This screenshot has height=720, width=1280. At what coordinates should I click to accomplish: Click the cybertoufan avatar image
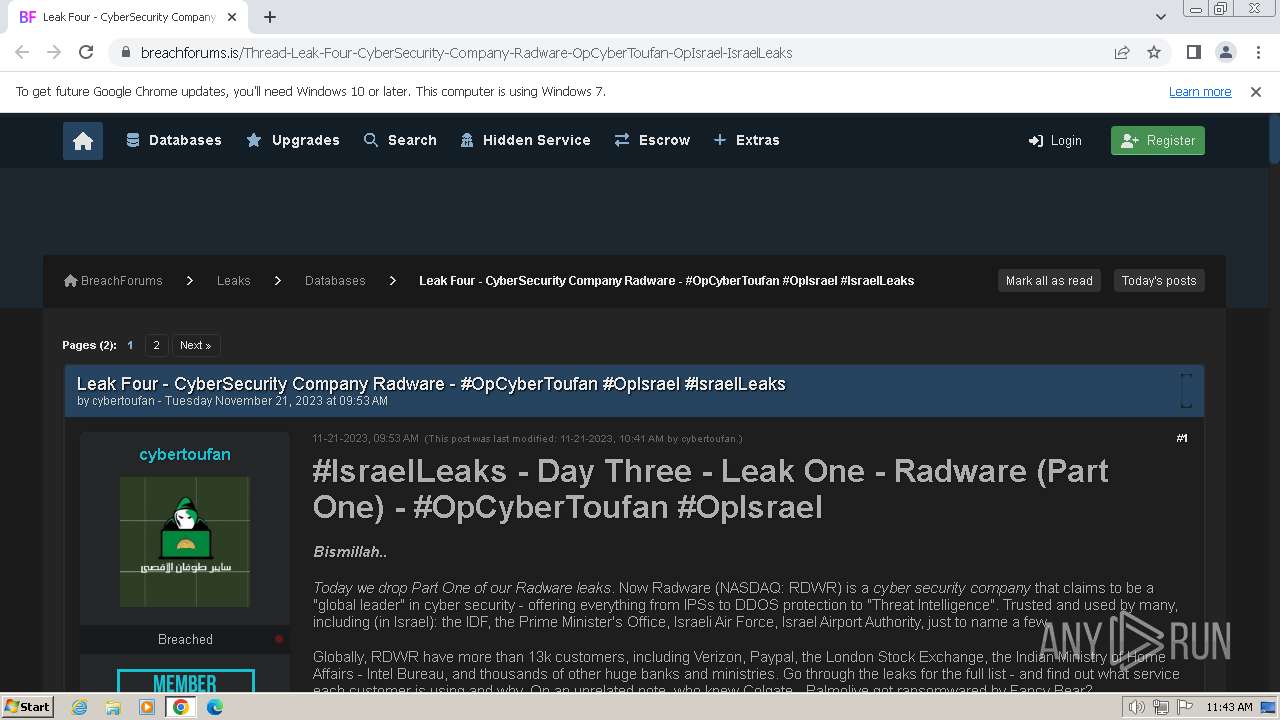coord(185,541)
